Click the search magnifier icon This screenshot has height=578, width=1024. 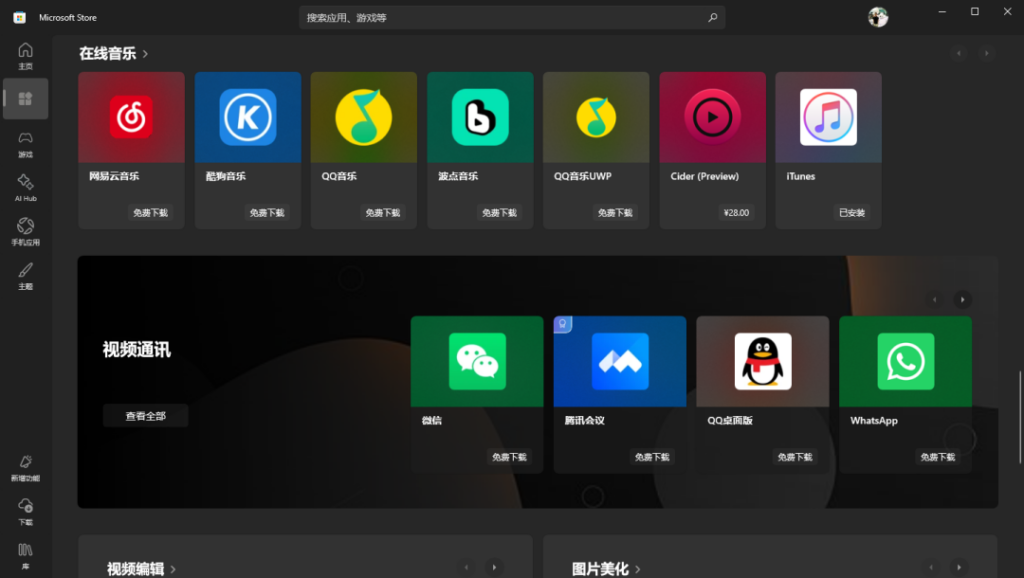[712, 18]
